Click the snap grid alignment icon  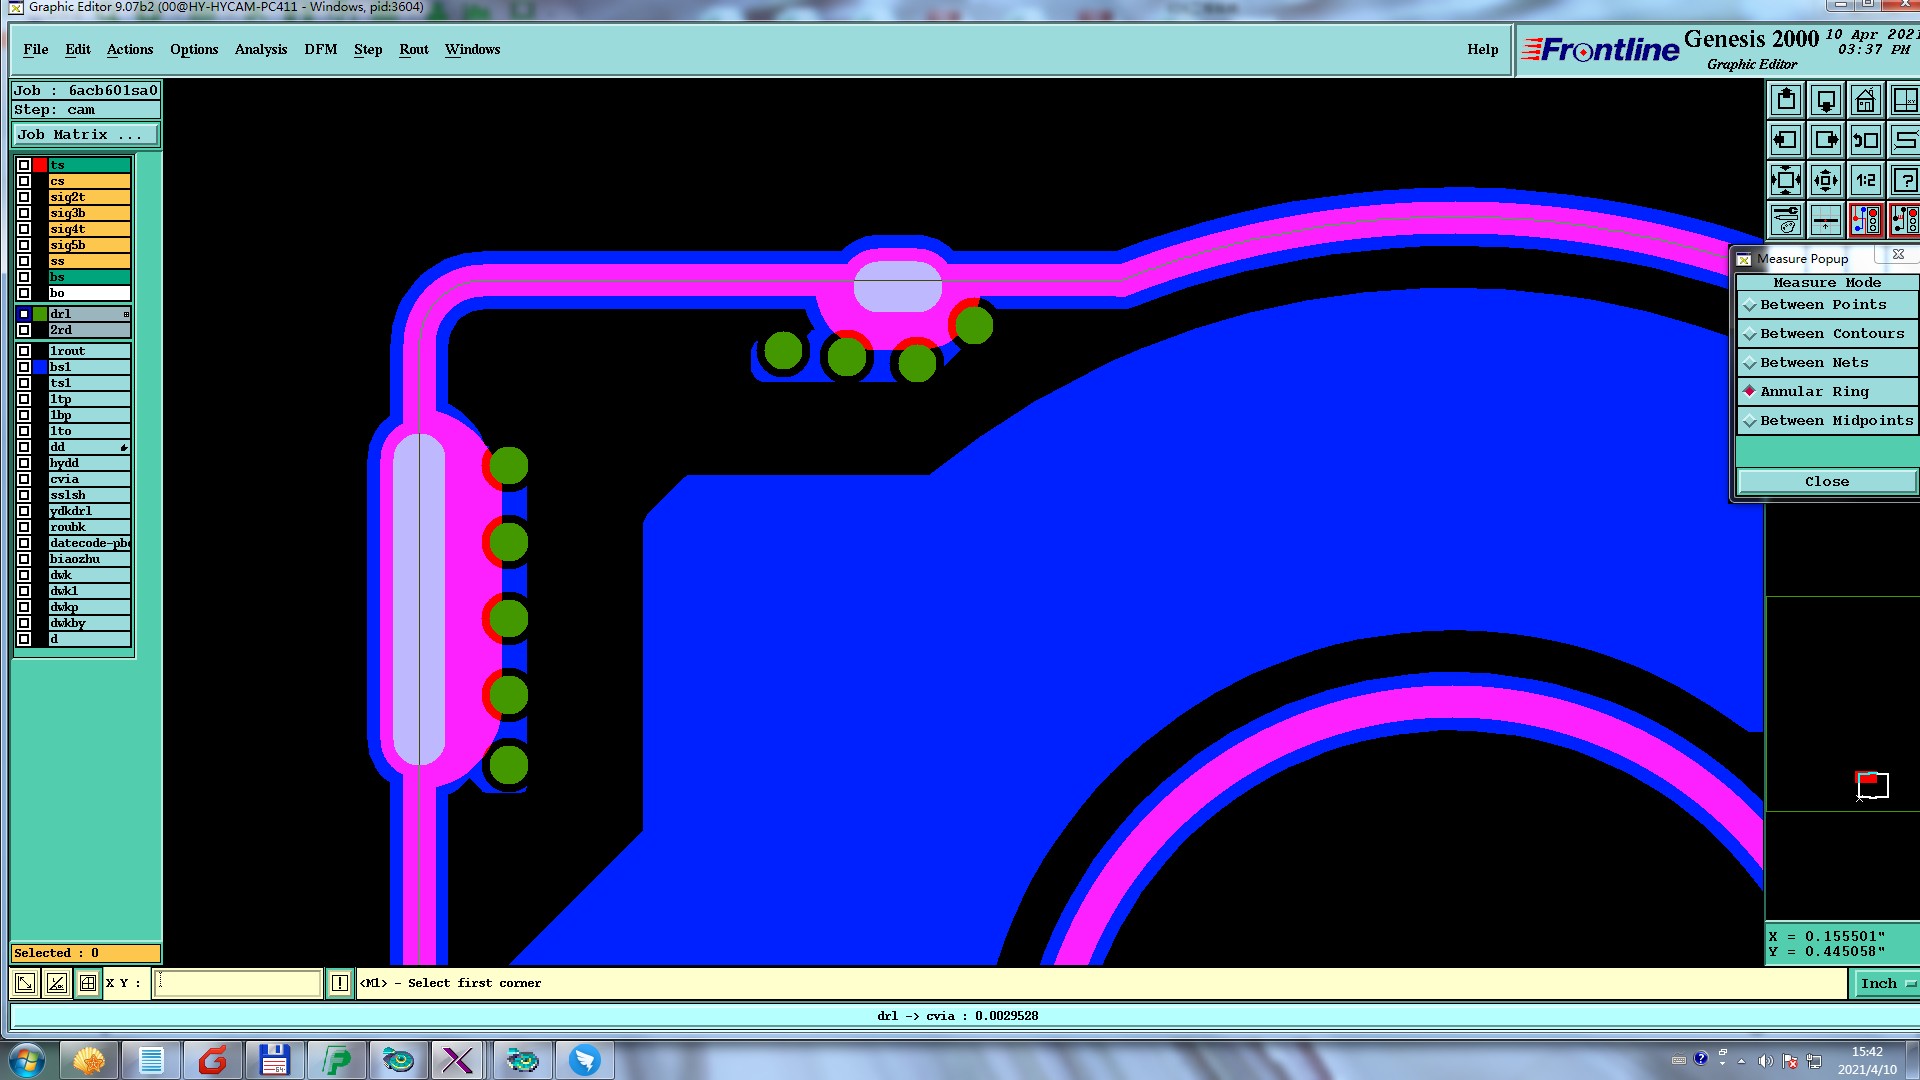tap(1826, 219)
